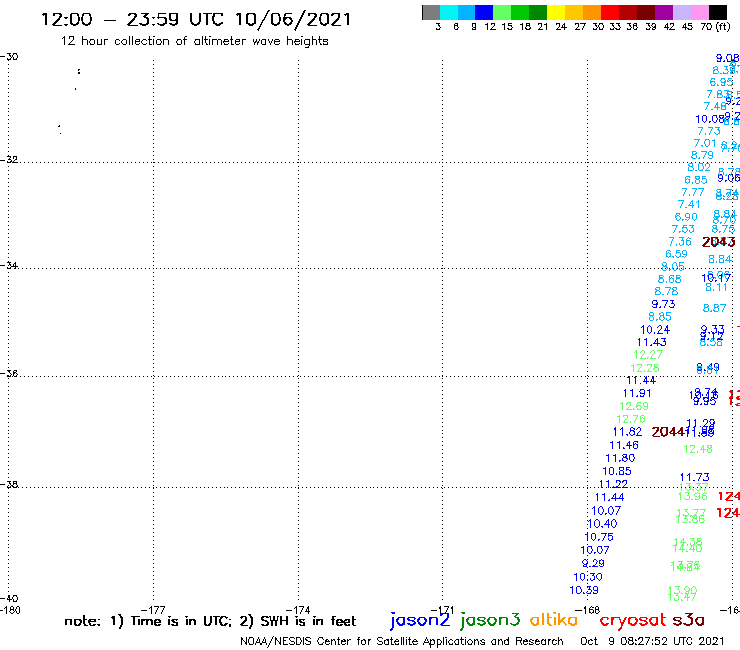Click the 'jason2' satellite legend label

click(420, 620)
